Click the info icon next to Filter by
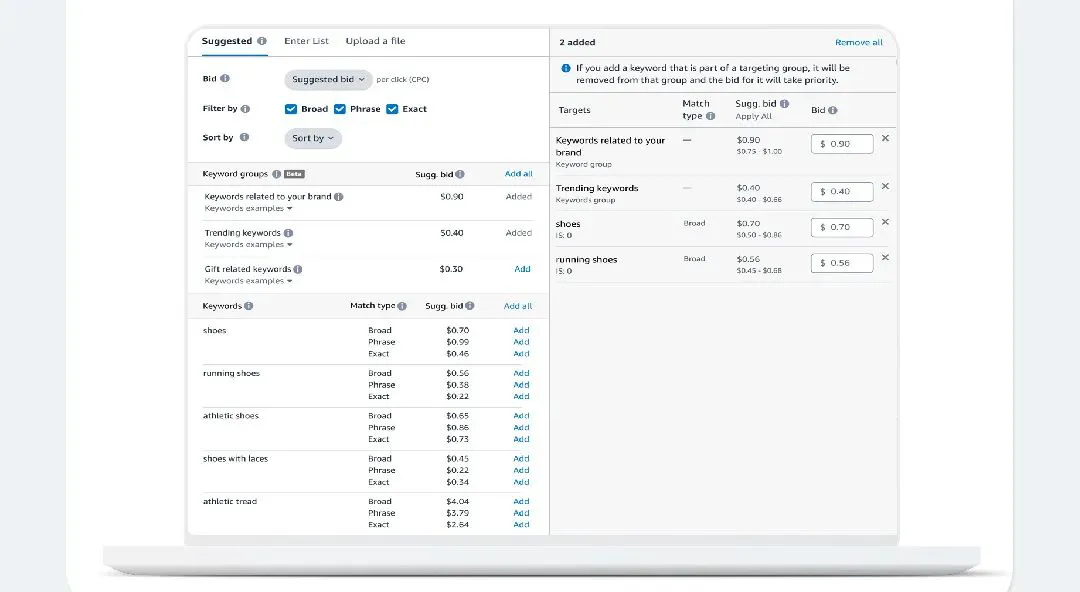1080x592 pixels. click(246, 109)
